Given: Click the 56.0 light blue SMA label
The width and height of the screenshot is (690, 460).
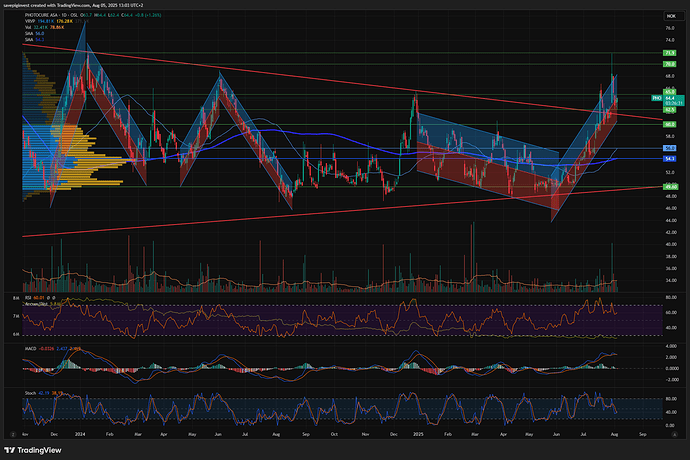Looking at the screenshot, I should [670, 148].
